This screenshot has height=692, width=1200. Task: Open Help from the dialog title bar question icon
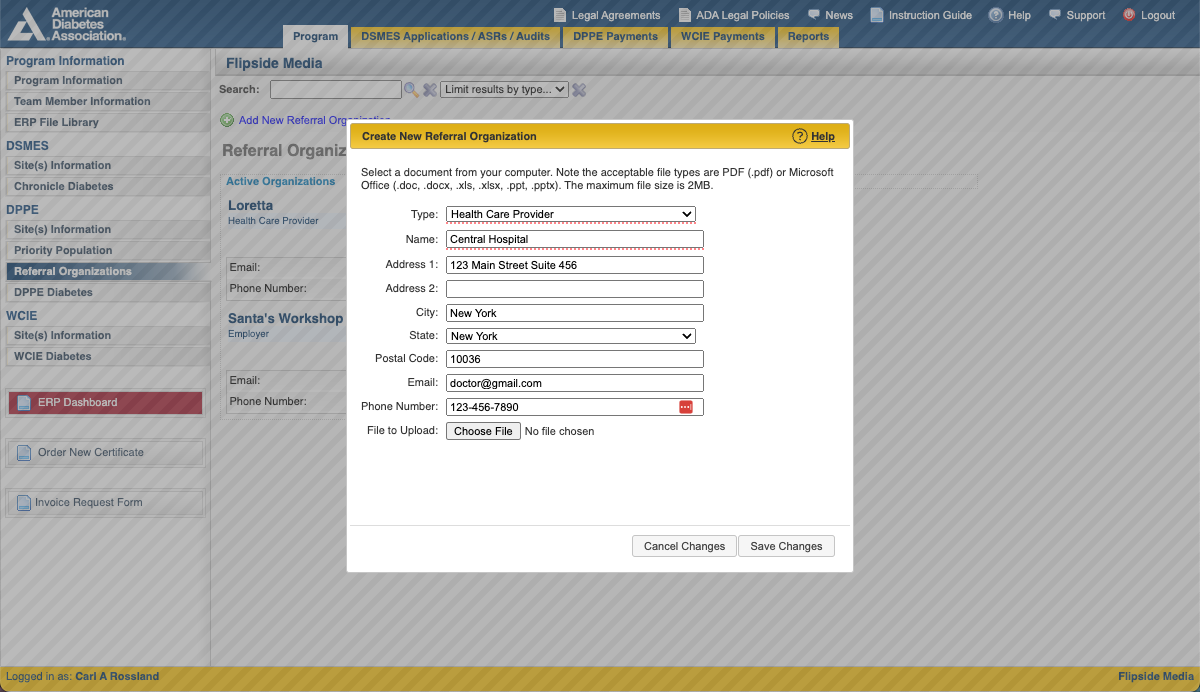799,136
